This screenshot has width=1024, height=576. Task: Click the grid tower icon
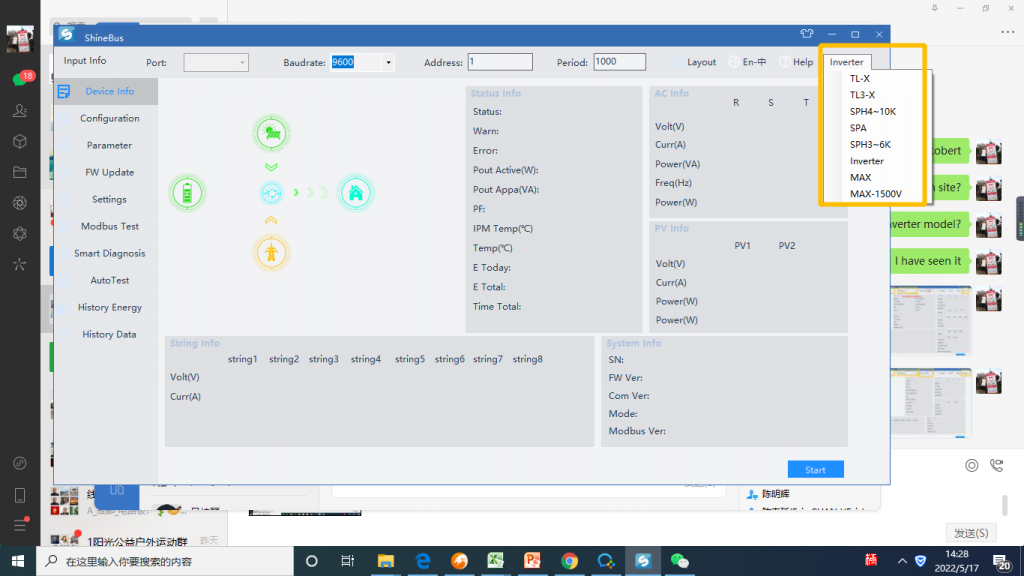coord(271,253)
